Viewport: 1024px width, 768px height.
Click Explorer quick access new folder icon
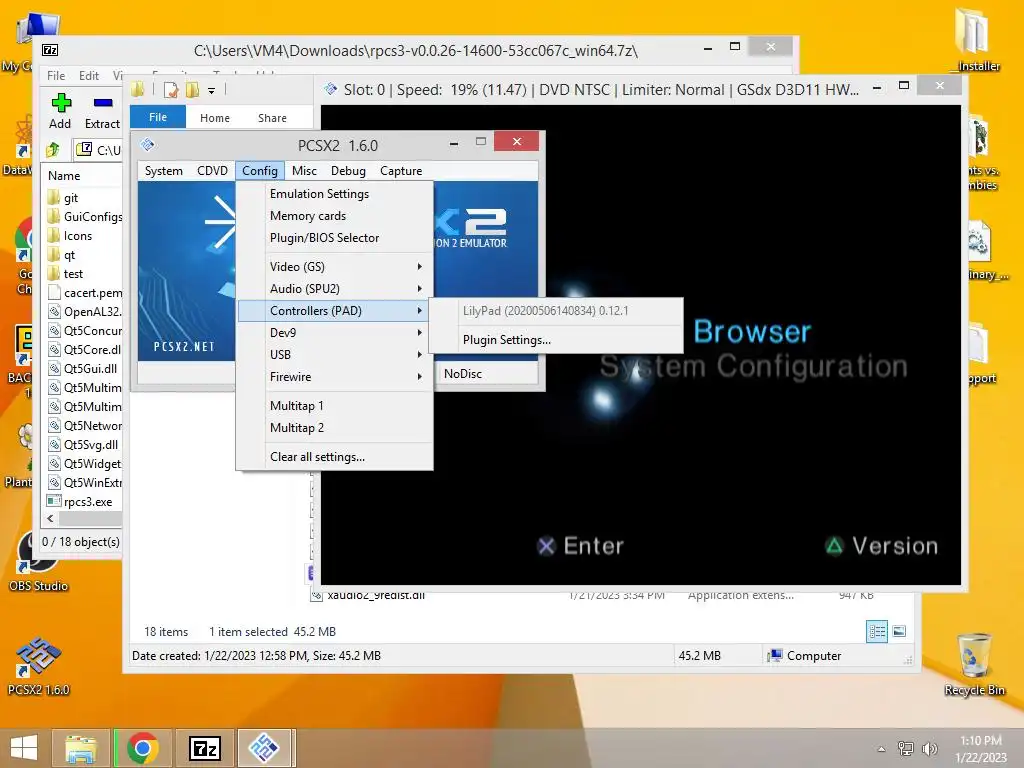click(x=192, y=89)
